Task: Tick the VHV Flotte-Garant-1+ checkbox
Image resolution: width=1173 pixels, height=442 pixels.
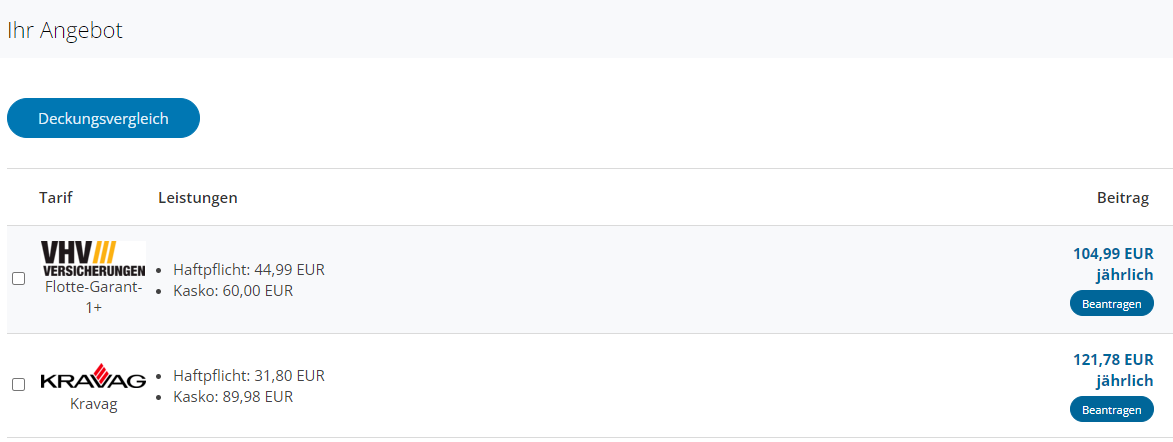Action: point(19,279)
